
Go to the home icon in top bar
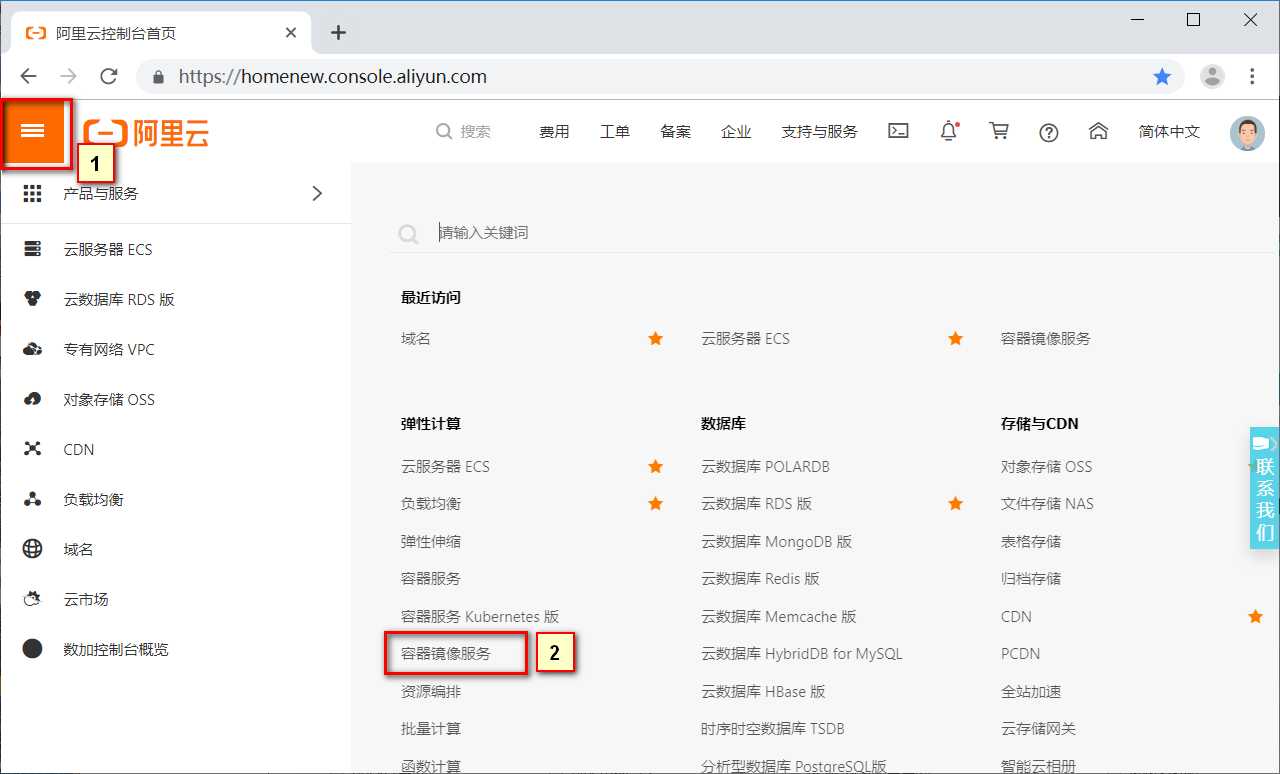point(1098,131)
